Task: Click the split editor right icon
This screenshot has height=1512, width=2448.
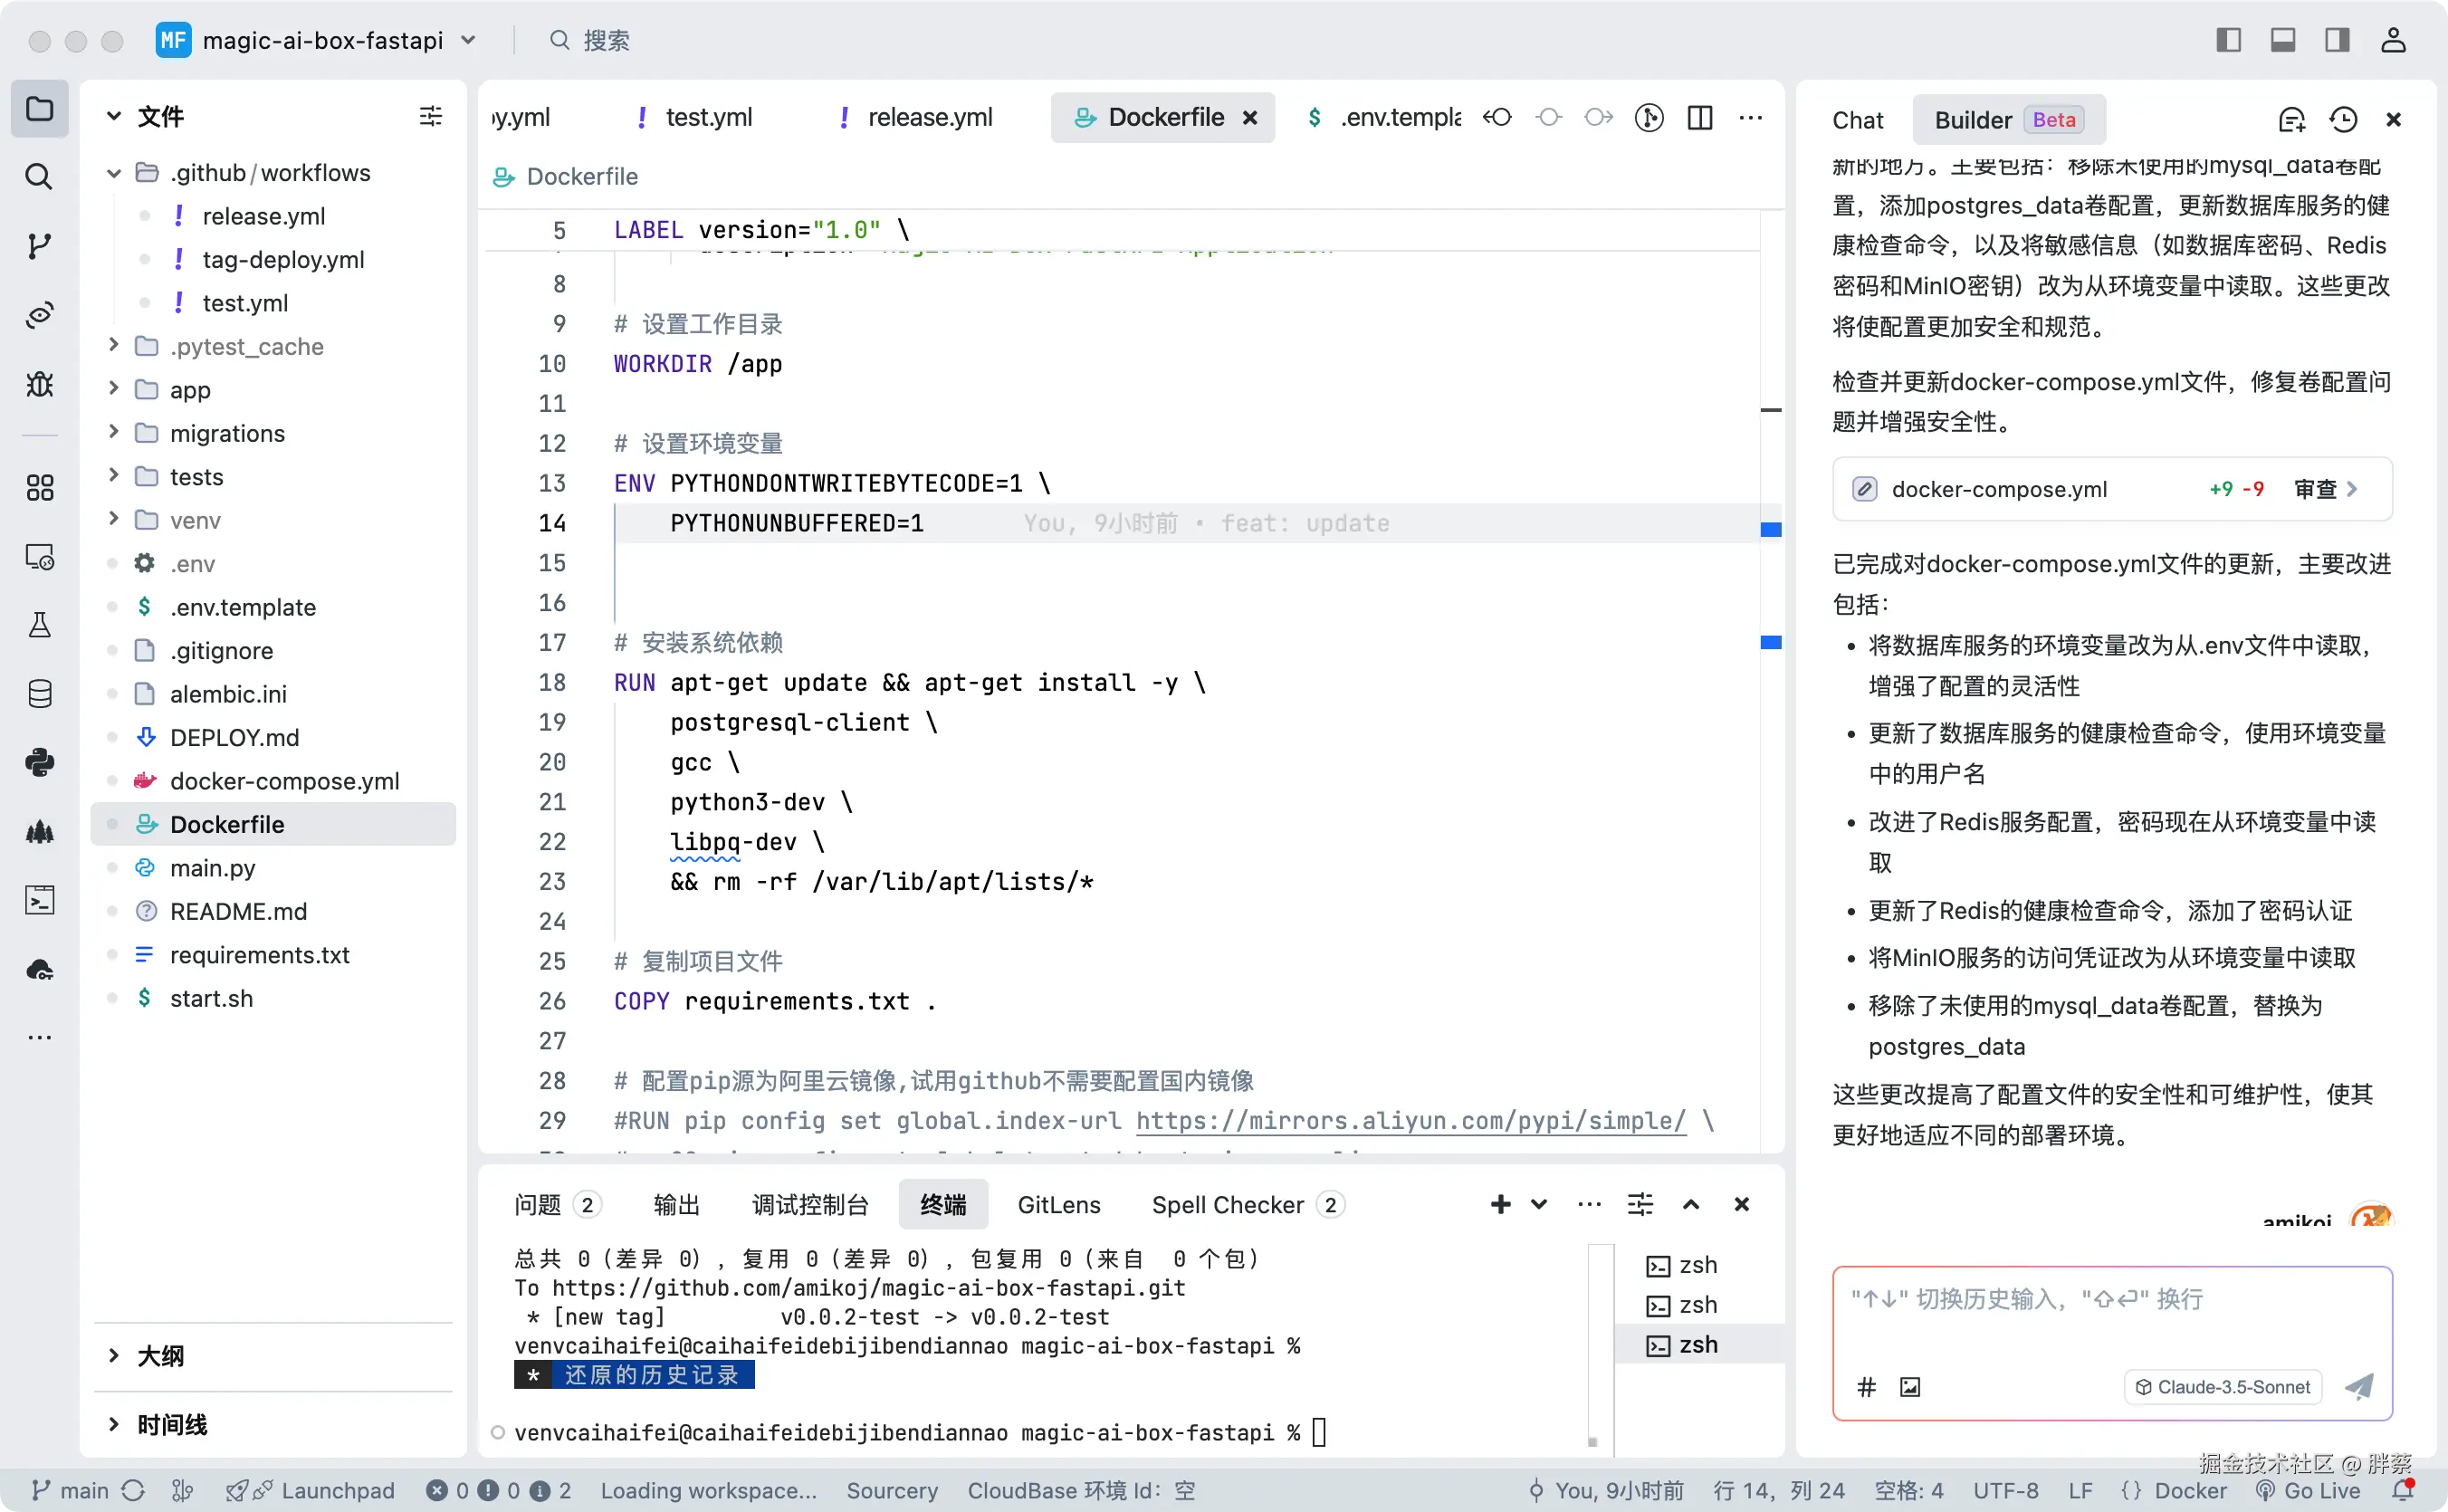Action: pos(1699,118)
